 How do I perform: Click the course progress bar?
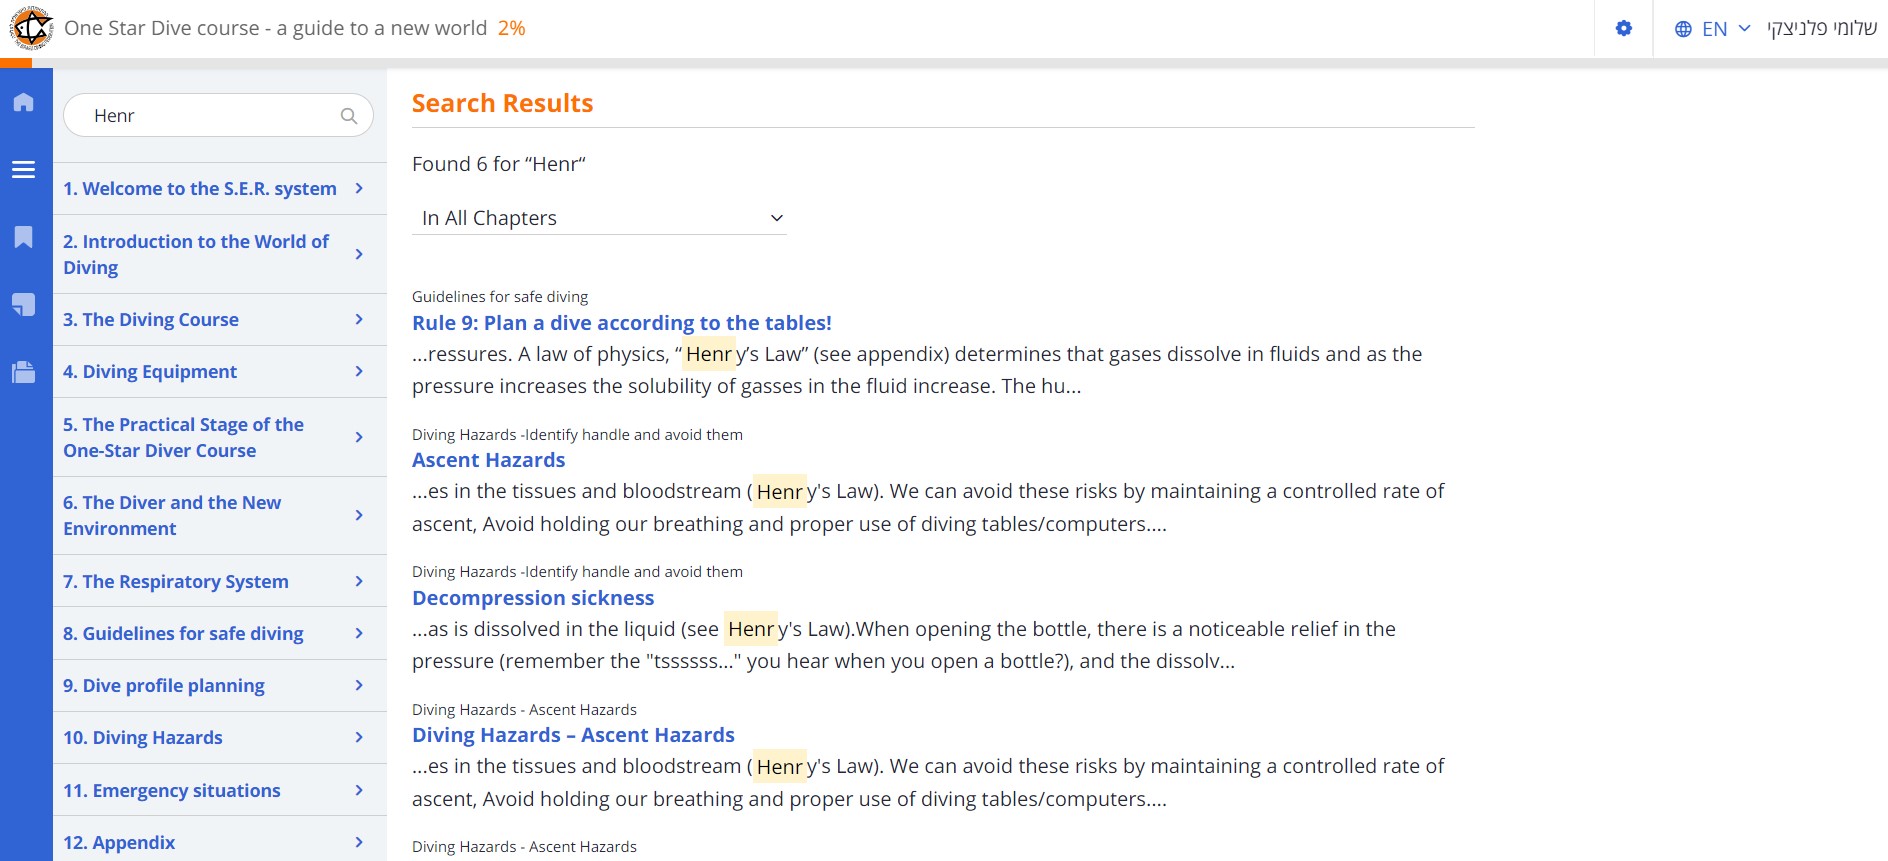(x=944, y=63)
